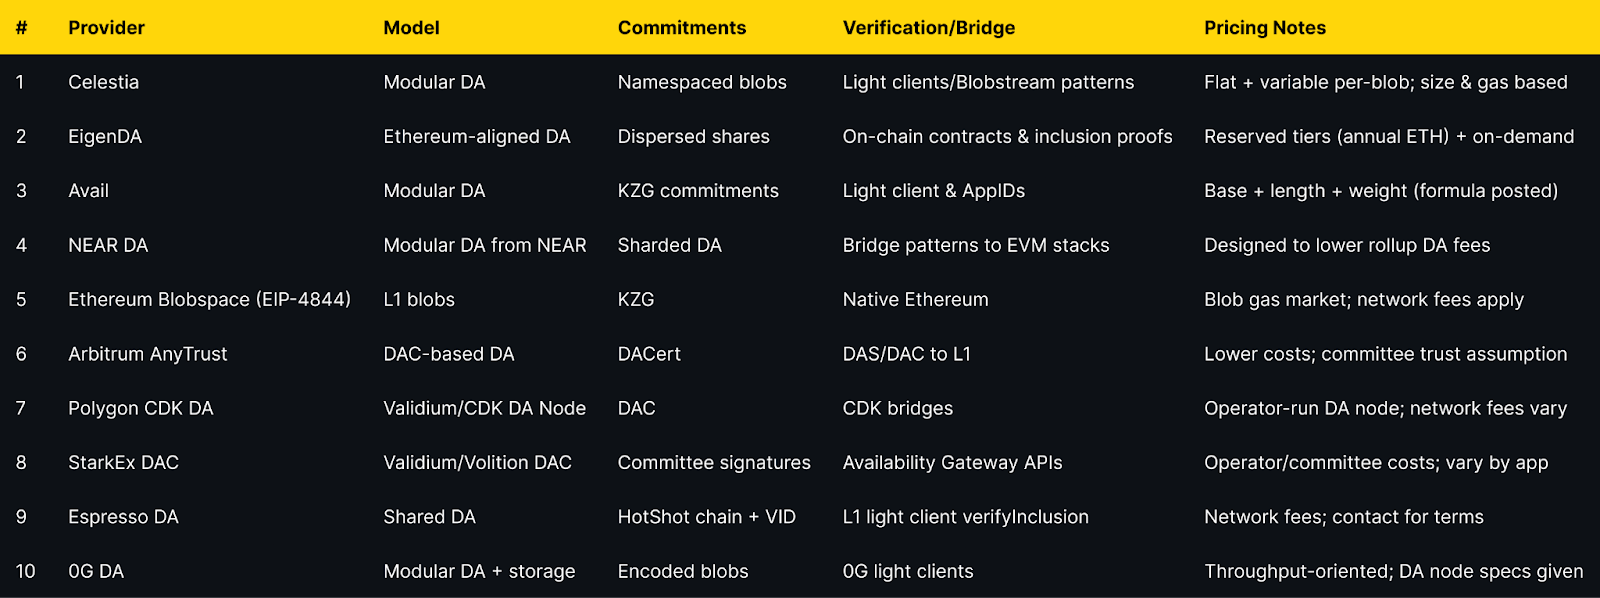This screenshot has height=598, width=1600.
Task: Select the Pricing Notes column header
Action: pos(1265,28)
